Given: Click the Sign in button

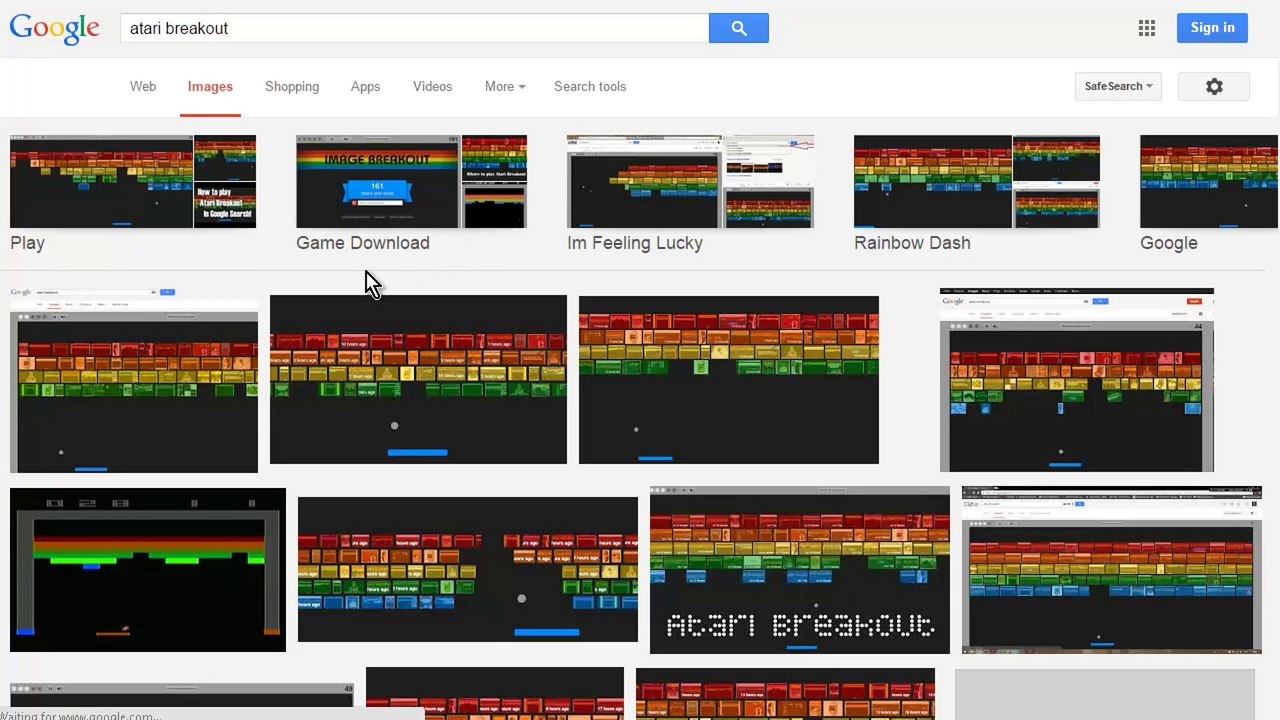Looking at the screenshot, I should pos(1212,28).
